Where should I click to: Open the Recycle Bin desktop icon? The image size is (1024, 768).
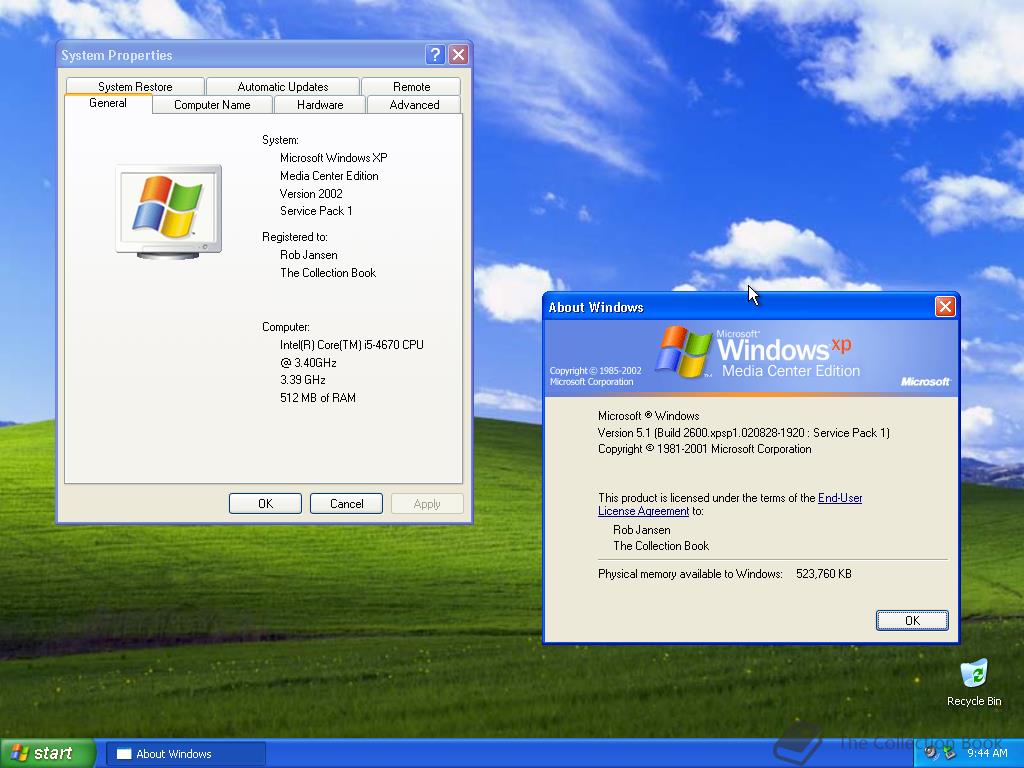(x=974, y=682)
